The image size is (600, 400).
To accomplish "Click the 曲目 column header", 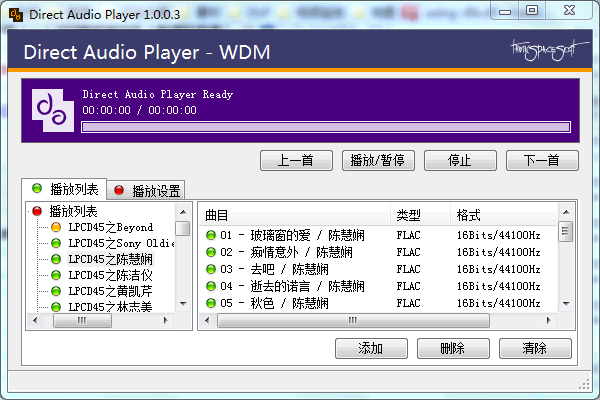I will 295,215.
